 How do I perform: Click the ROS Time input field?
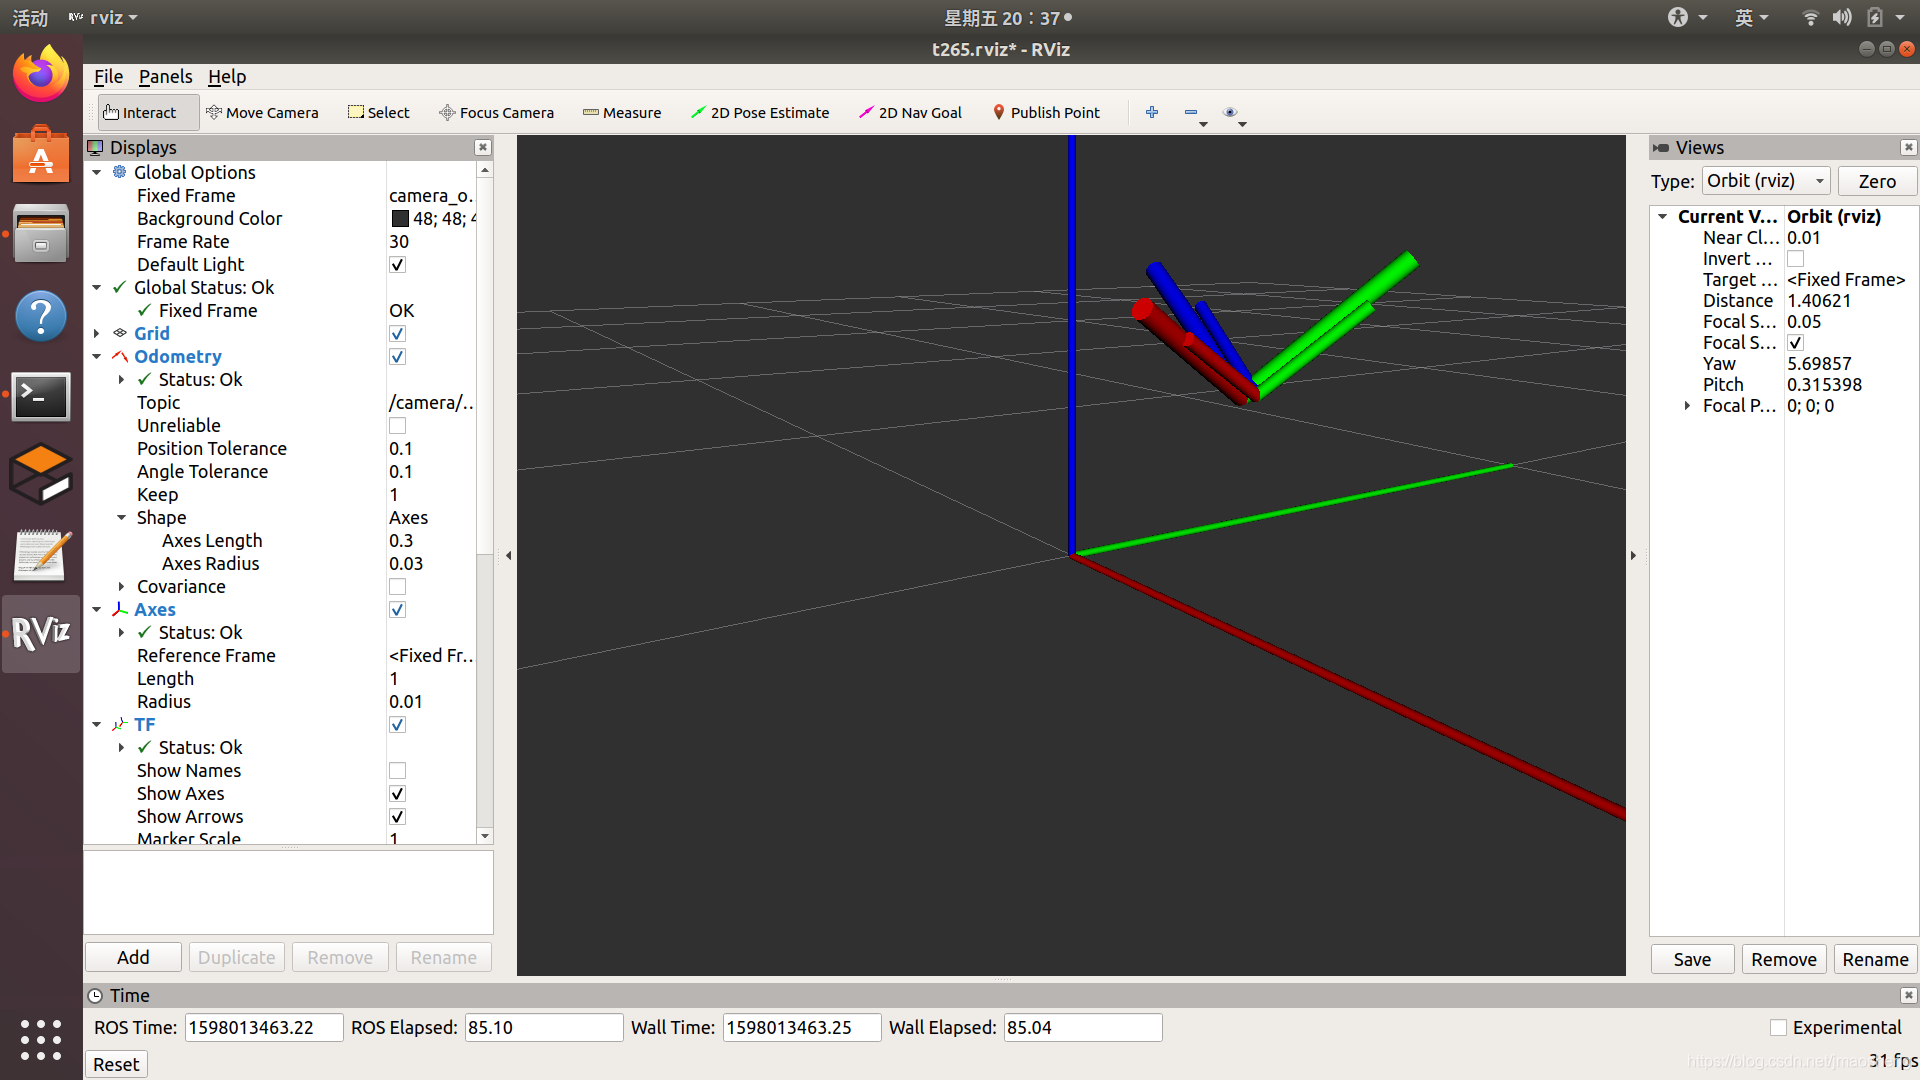[258, 1029]
